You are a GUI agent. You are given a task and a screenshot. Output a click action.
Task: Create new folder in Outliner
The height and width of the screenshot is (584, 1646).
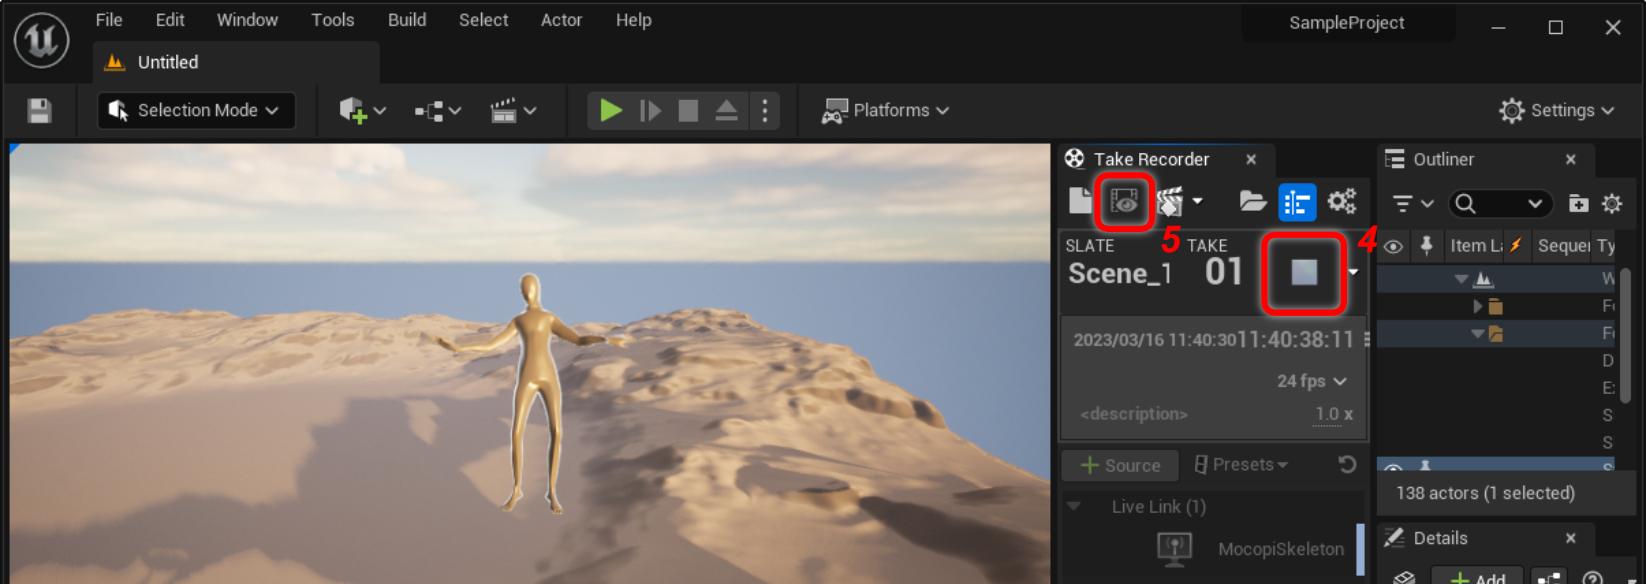tap(1578, 204)
